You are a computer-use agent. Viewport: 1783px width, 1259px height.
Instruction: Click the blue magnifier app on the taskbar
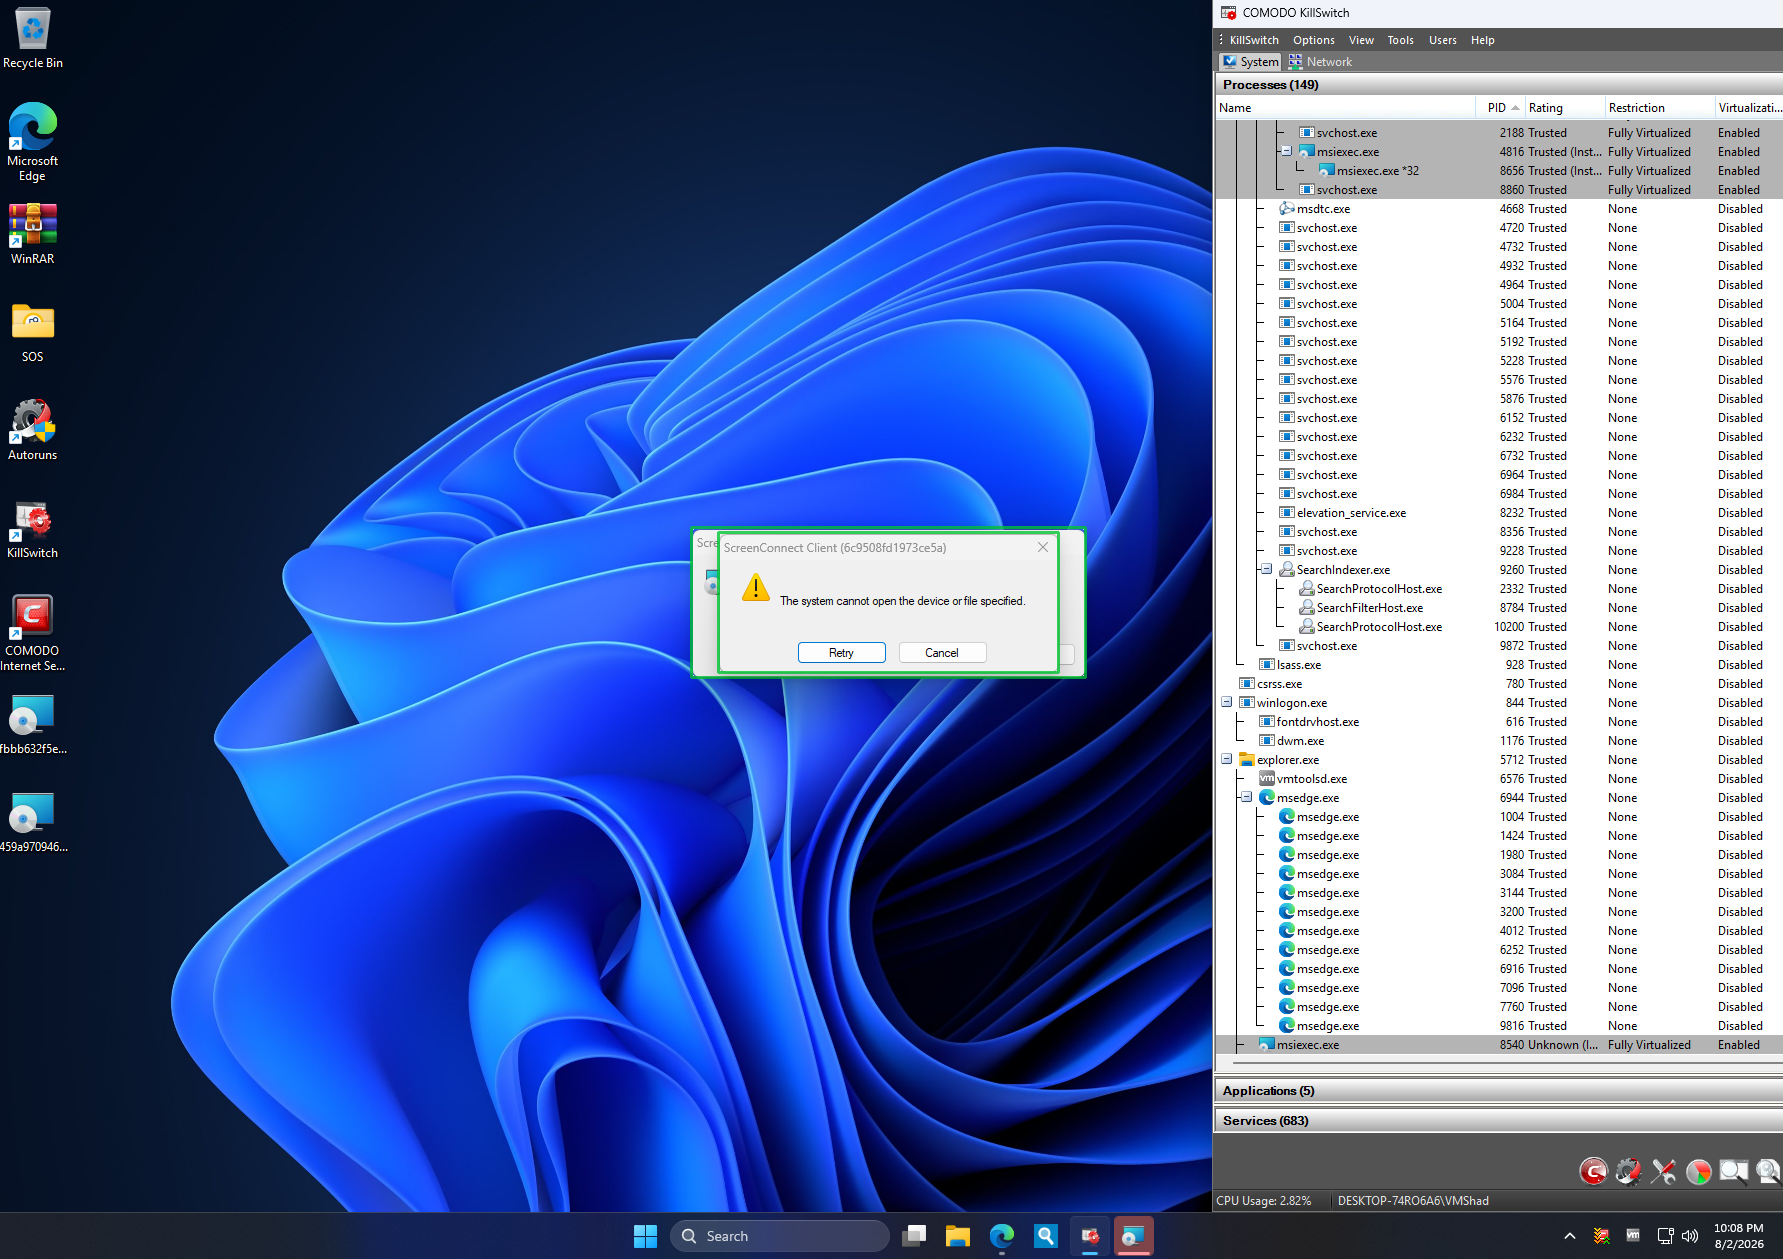tap(1046, 1236)
